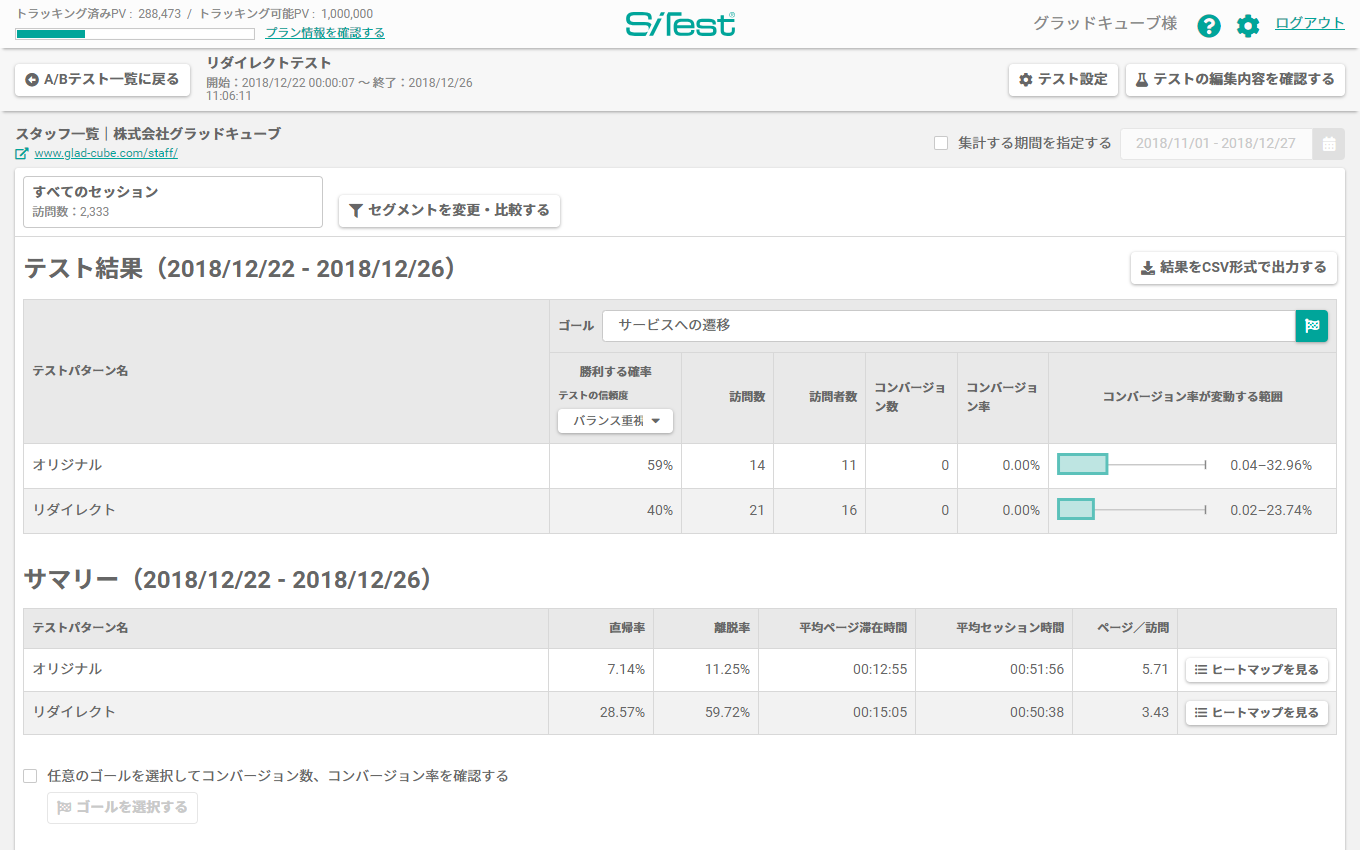
Task: Click the オリジナル conversion range bar
Action: pyautogui.click(x=1083, y=465)
